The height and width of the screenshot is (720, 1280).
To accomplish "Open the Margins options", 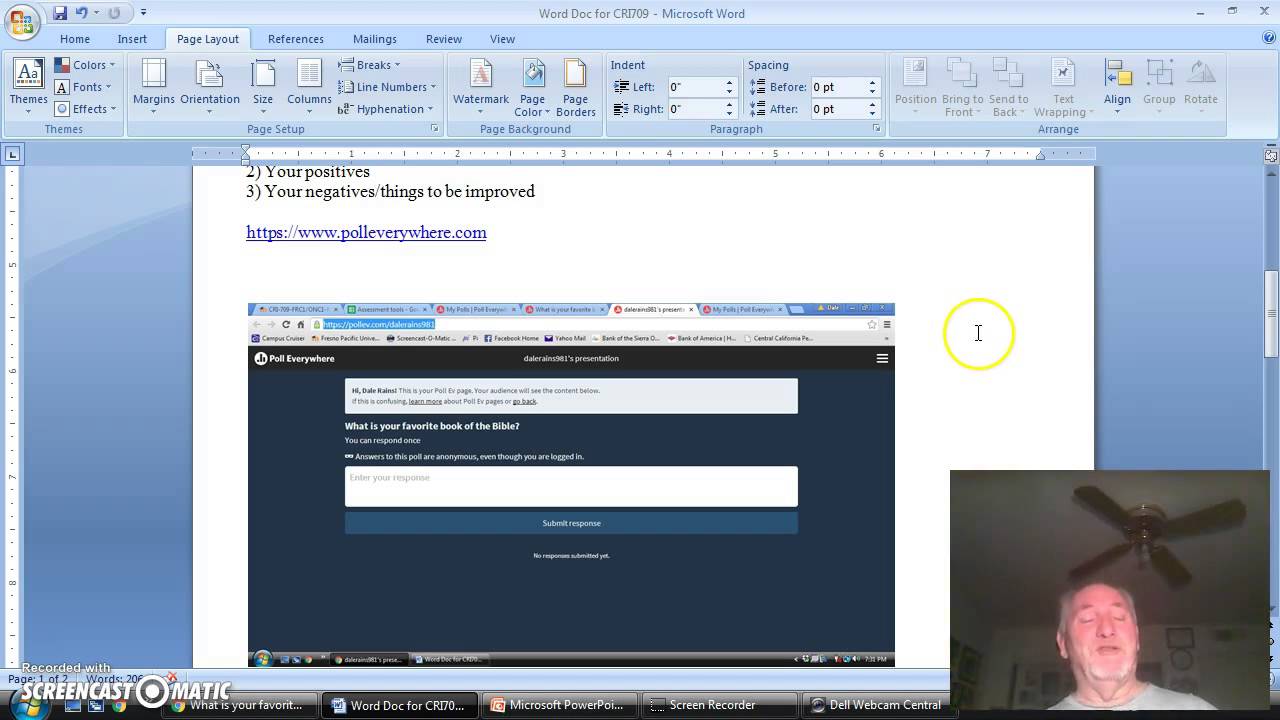I will point(154,86).
